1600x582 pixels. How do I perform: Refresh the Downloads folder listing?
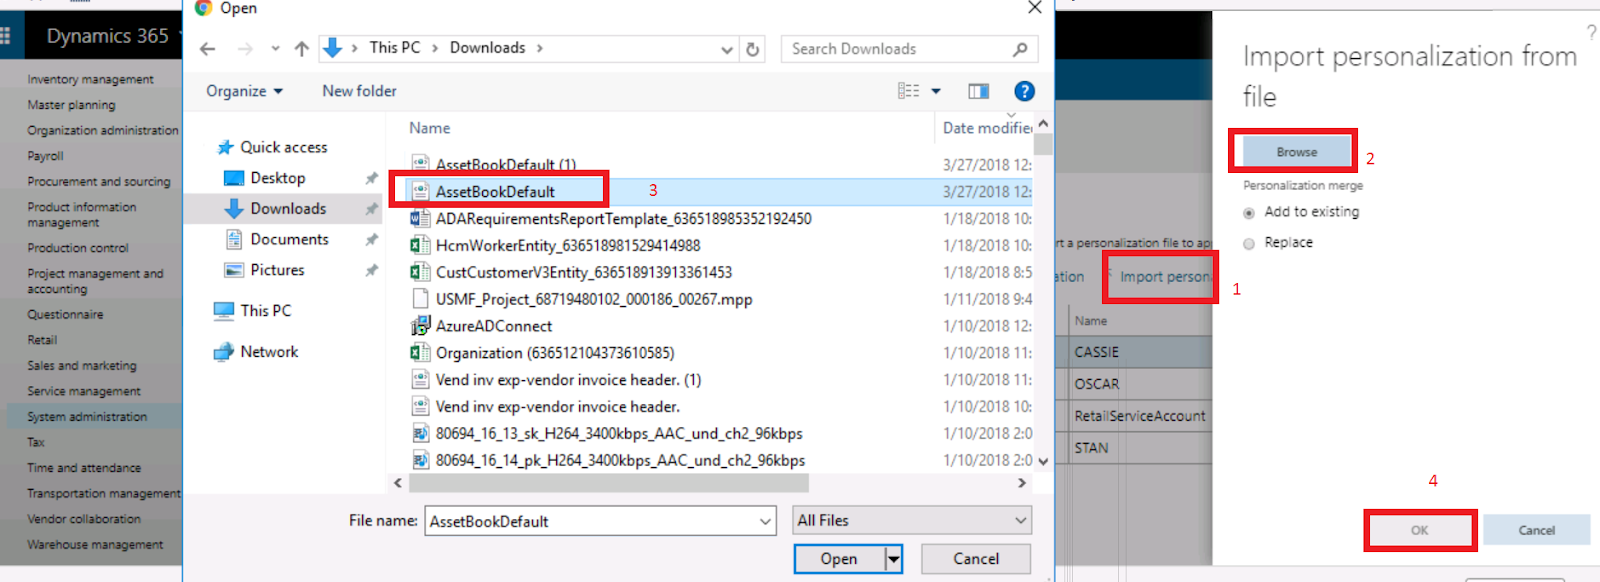pyautogui.click(x=753, y=49)
